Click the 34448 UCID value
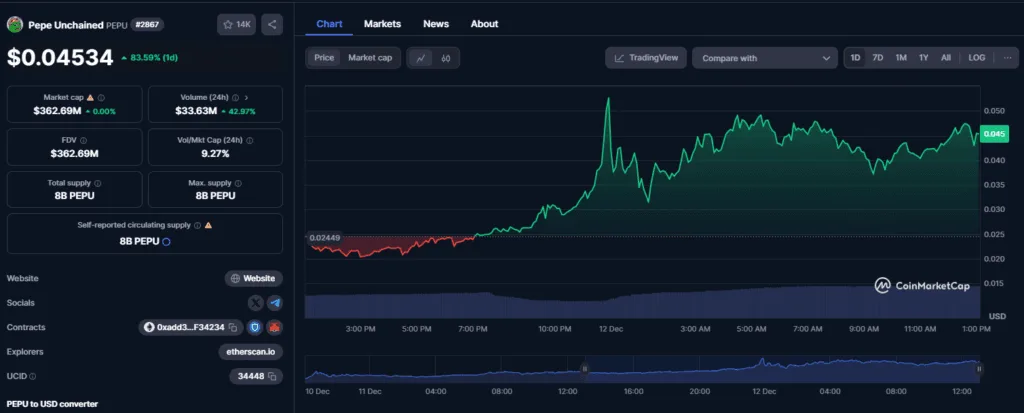1024x413 pixels. (x=251, y=376)
